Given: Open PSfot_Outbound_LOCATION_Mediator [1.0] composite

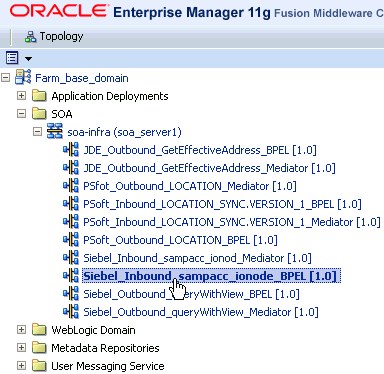Looking at the screenshot, I should click(190, 186).
